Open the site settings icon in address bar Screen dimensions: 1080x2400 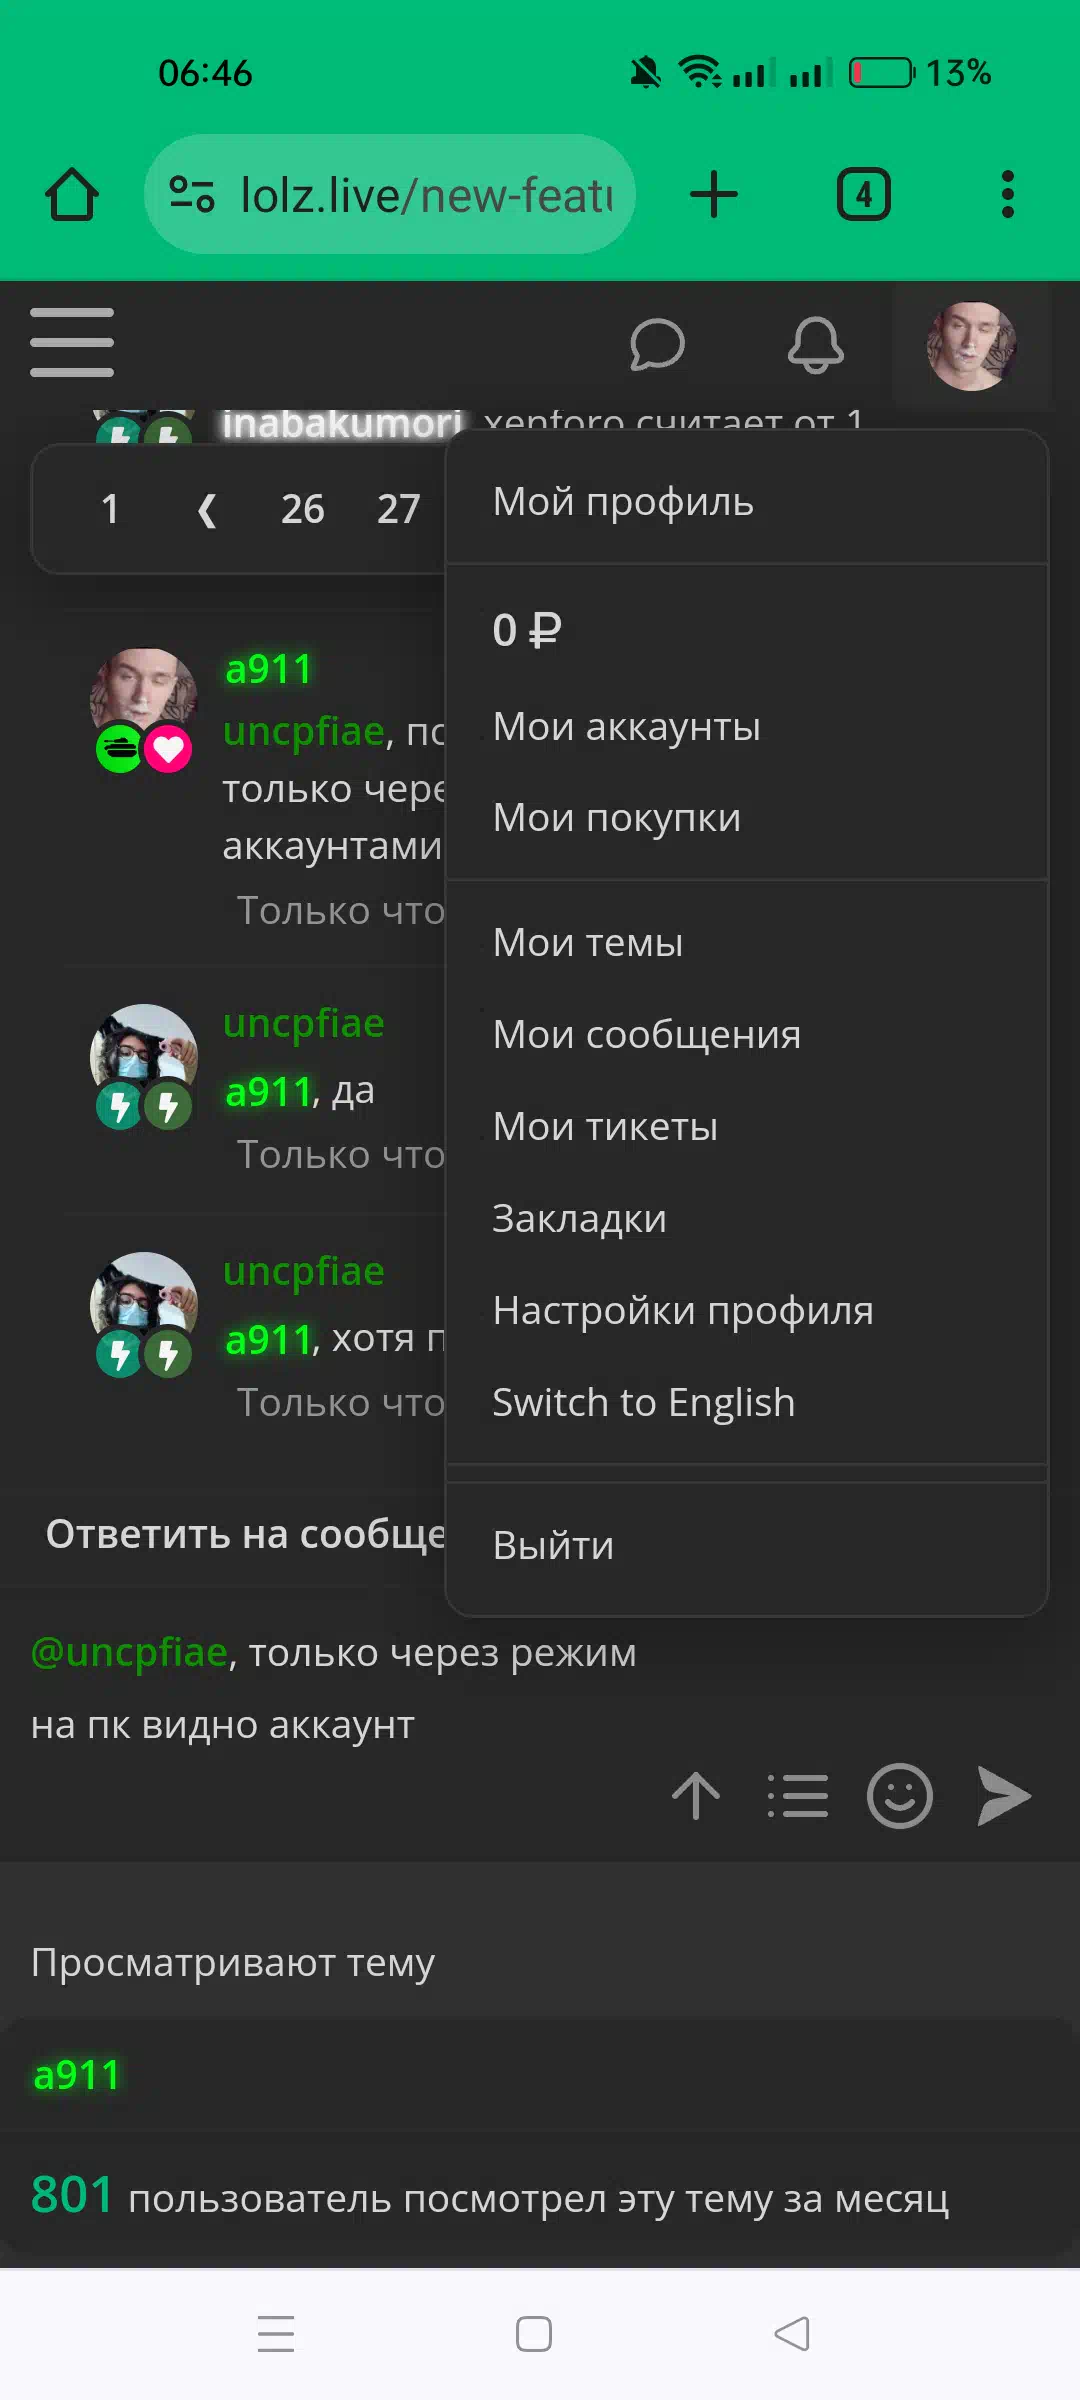point(192,194)
